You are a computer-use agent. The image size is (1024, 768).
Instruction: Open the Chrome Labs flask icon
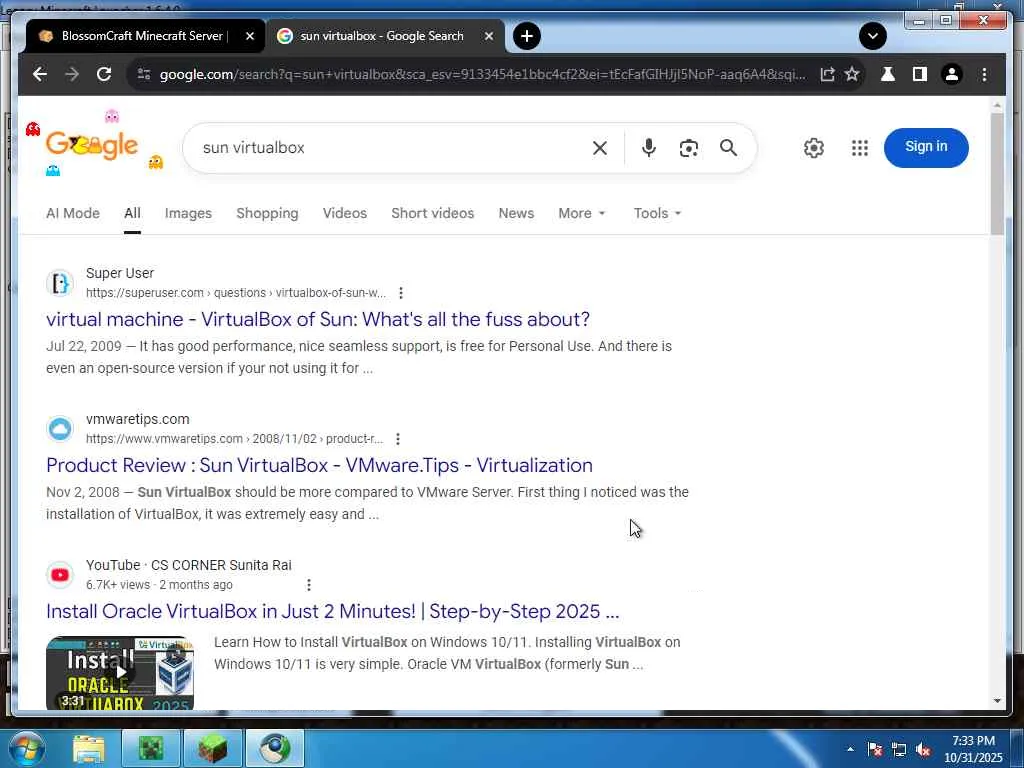coord(888,74)
